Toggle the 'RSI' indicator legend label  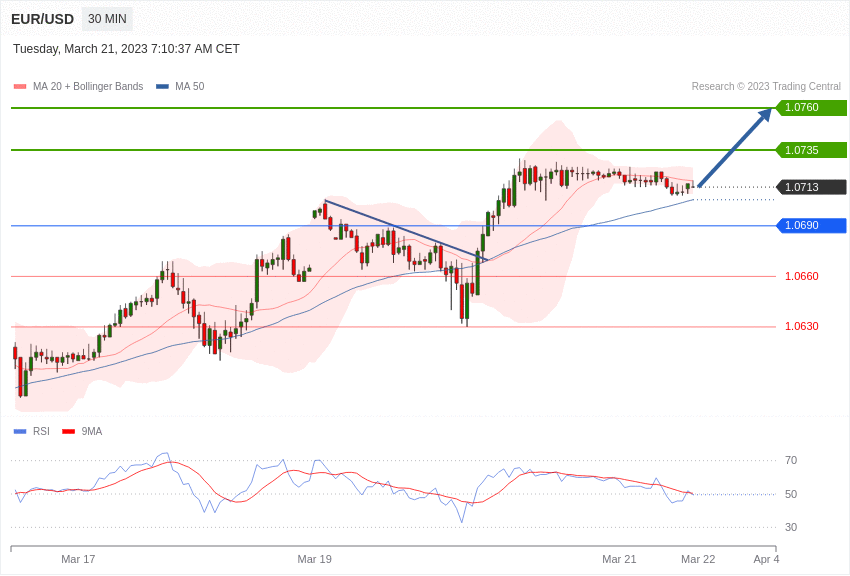(41, 431)
